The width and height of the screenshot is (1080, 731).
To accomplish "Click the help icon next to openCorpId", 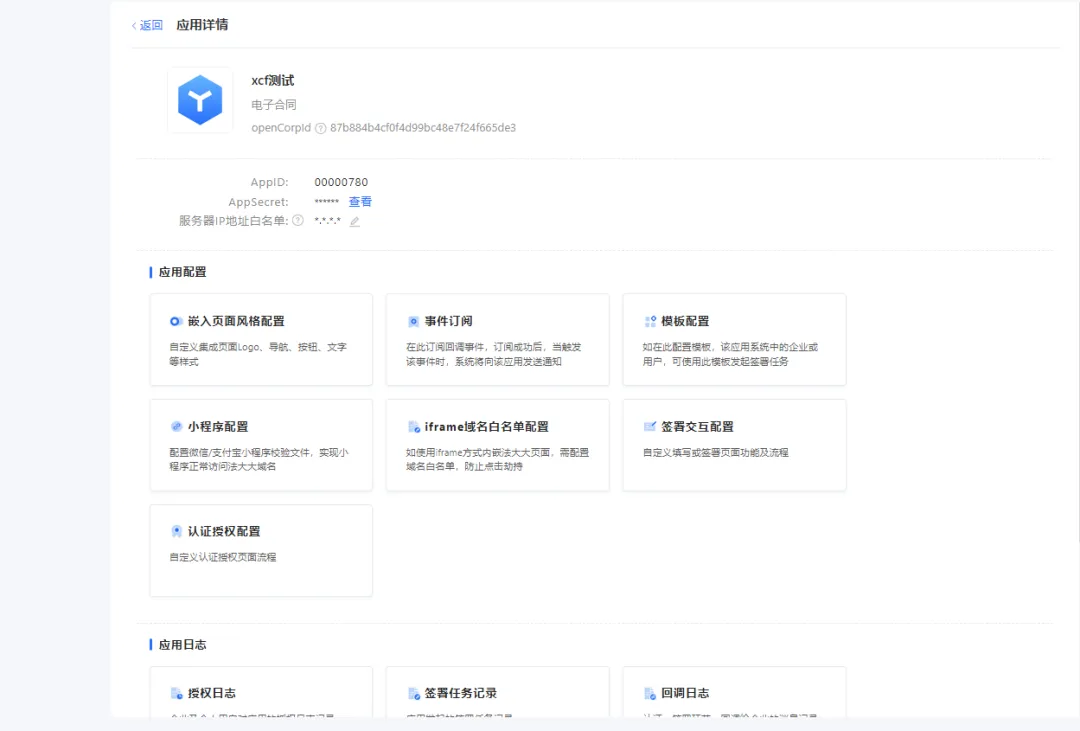I will point(320,128).
